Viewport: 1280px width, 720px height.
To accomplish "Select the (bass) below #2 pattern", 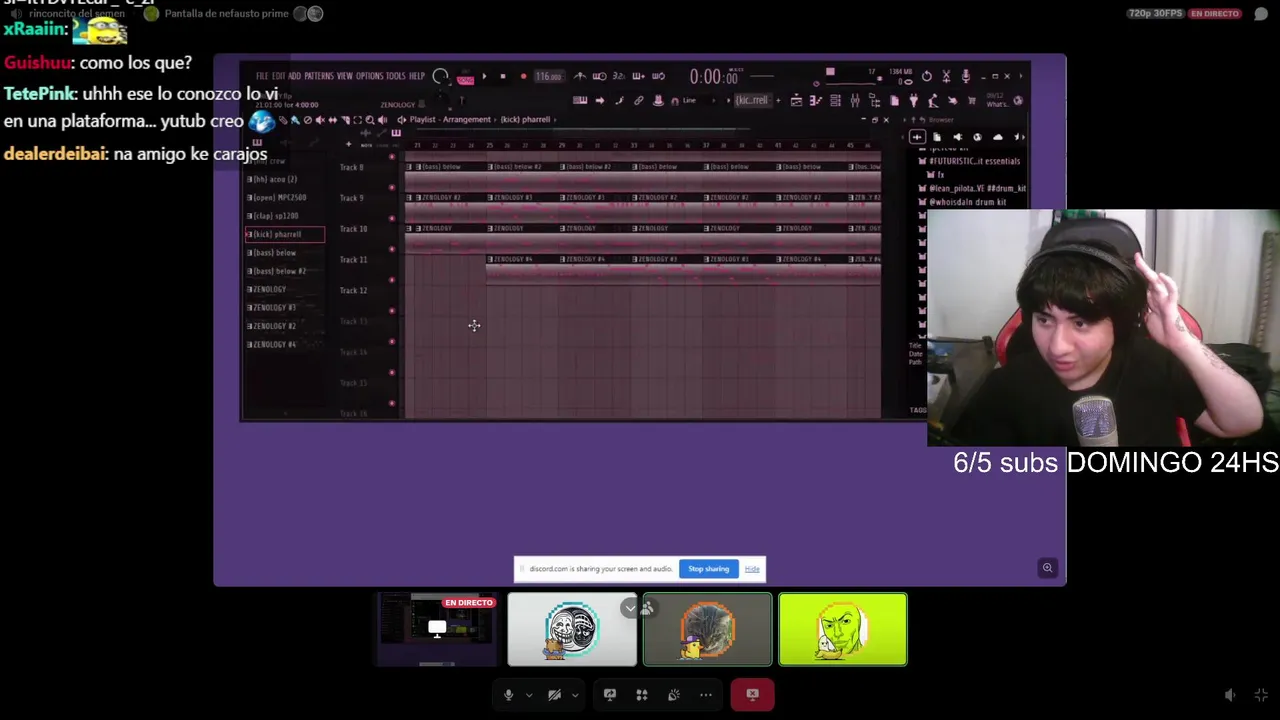I will 277,271.
